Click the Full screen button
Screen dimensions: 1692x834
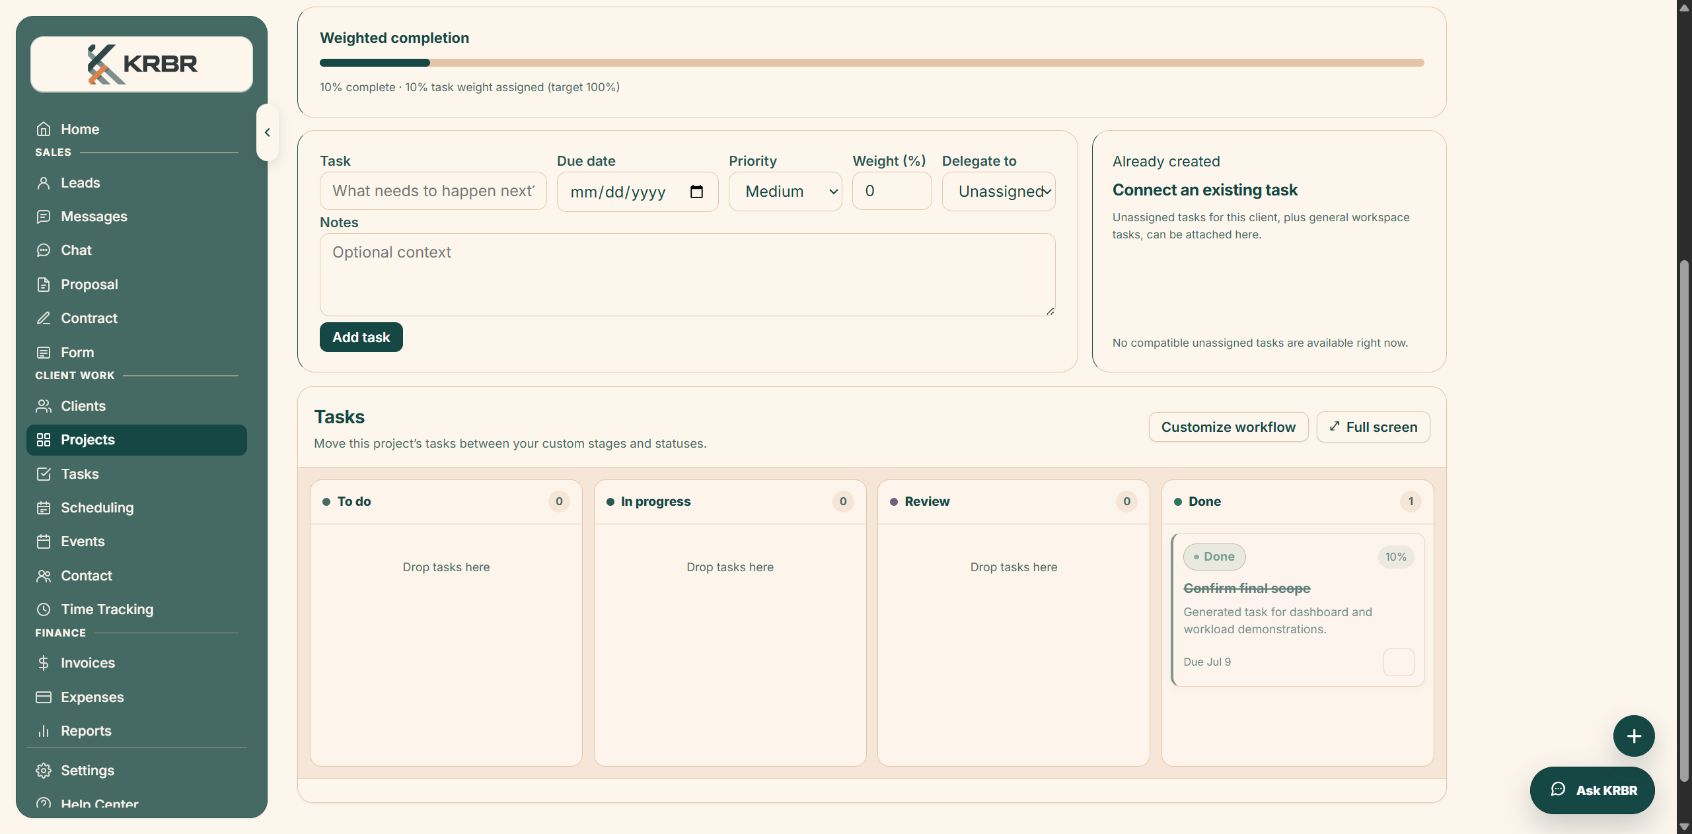coord(1373,427)
